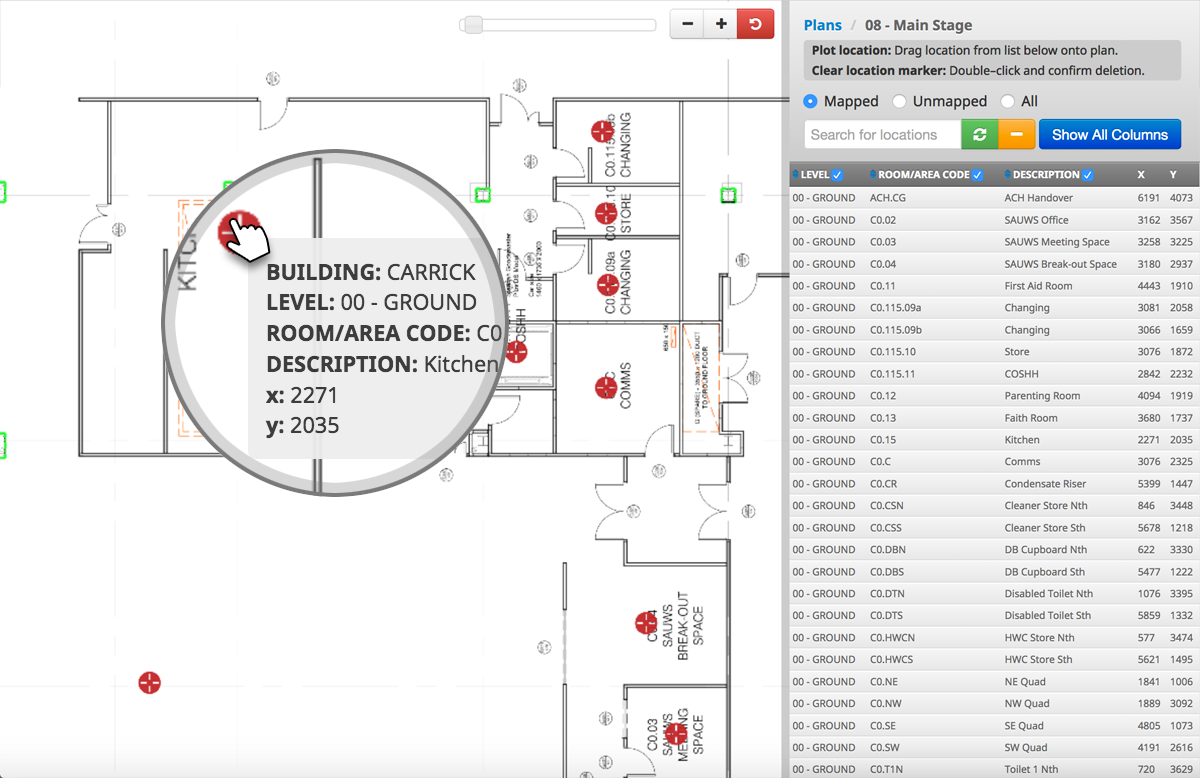Select the Unmapped radio button

click(x=899, y=101)
